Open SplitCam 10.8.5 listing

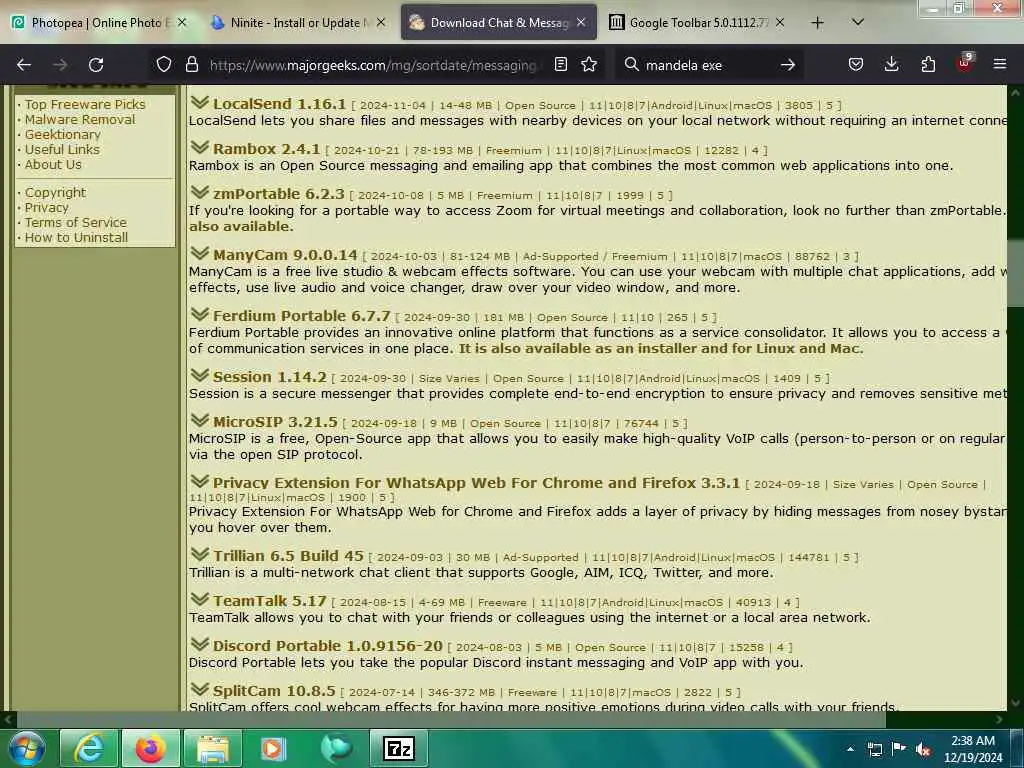(274, 691)
